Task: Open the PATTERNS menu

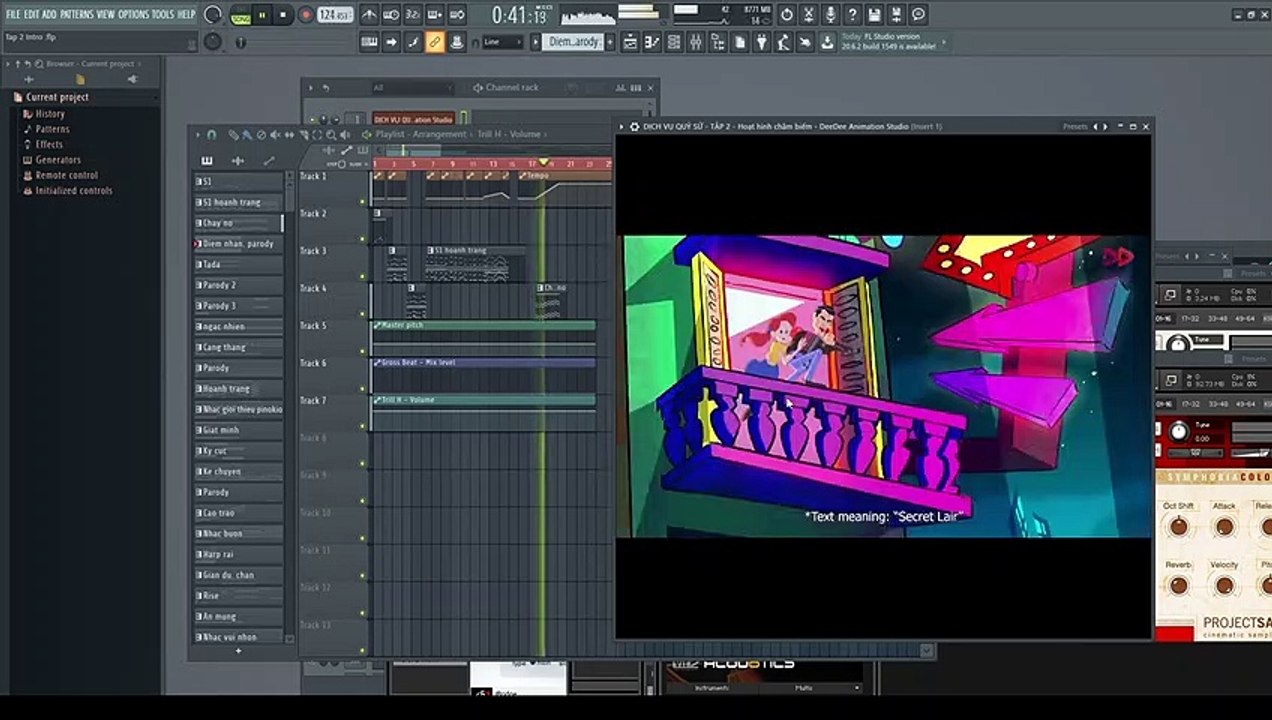Action: (77, 14)
